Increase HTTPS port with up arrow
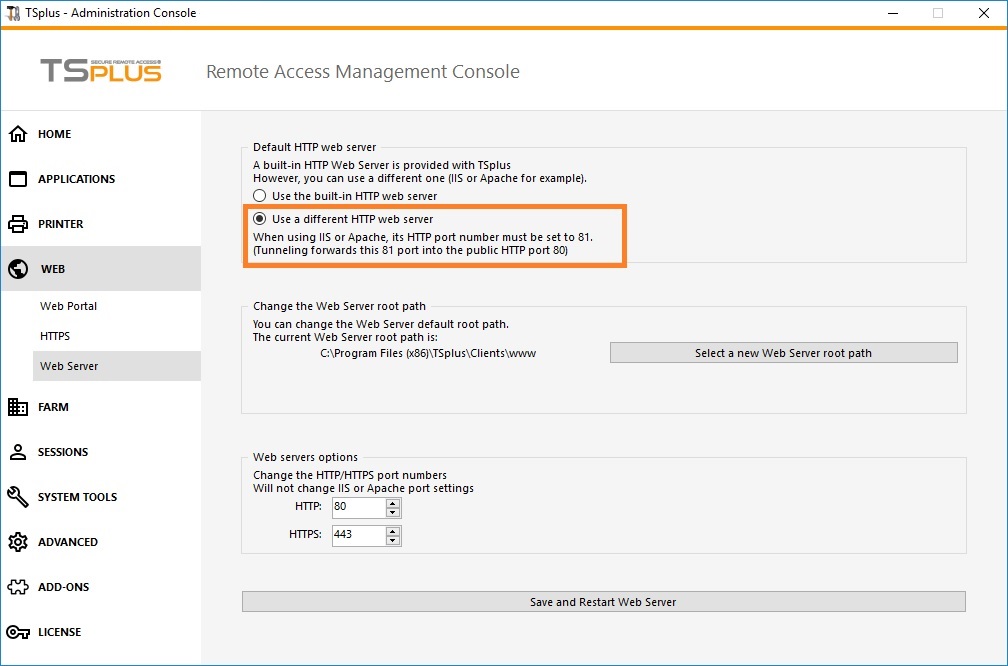This screenshot has width=1008, height=666. (393, 530)
